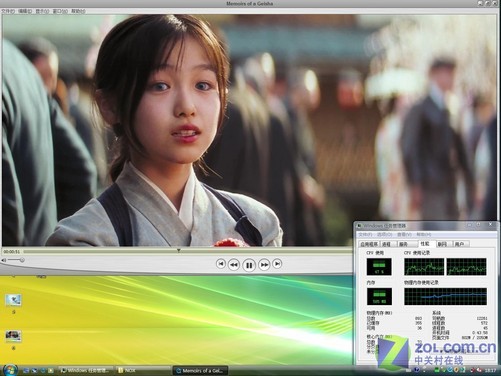501x376 pixels.
Task: Activate Memoirs of a Geisha taskbar button
Action: 200,370
